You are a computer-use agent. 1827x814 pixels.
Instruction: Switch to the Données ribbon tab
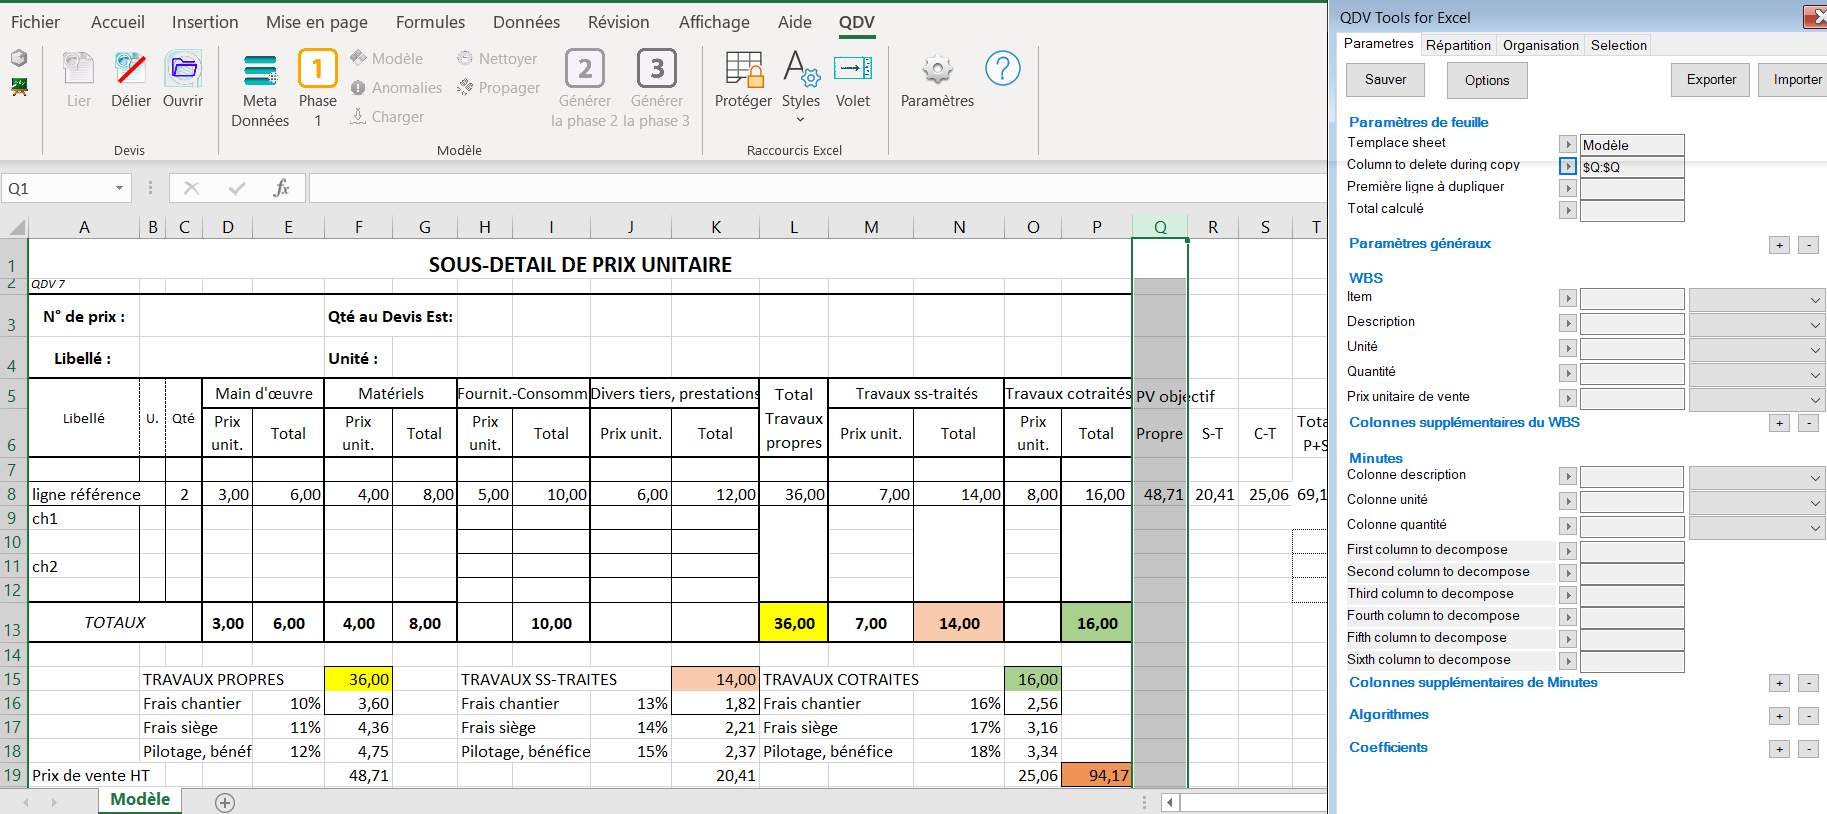point(526,22)
